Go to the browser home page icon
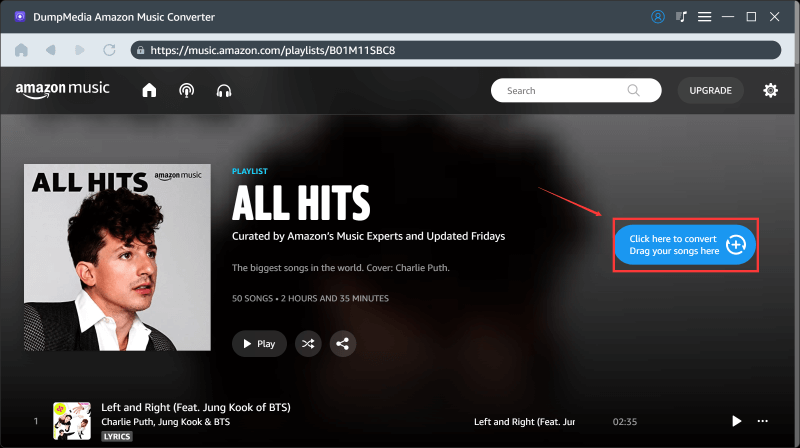 (21, 50)
